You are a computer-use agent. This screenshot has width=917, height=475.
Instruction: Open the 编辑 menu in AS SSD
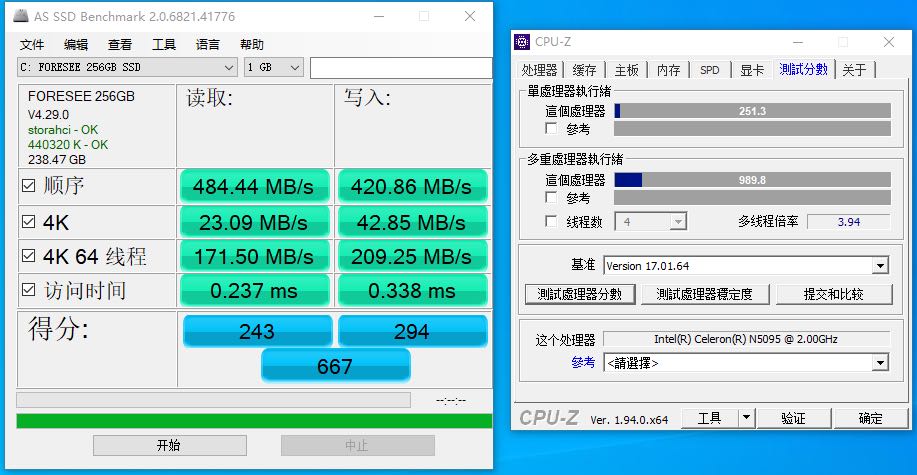pos(76,44)
